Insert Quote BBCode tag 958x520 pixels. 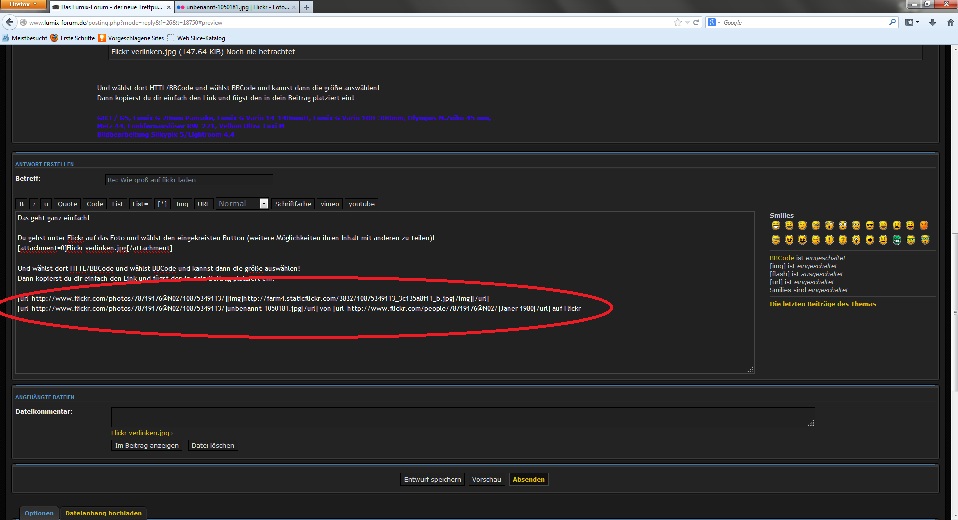pos(67,204)
